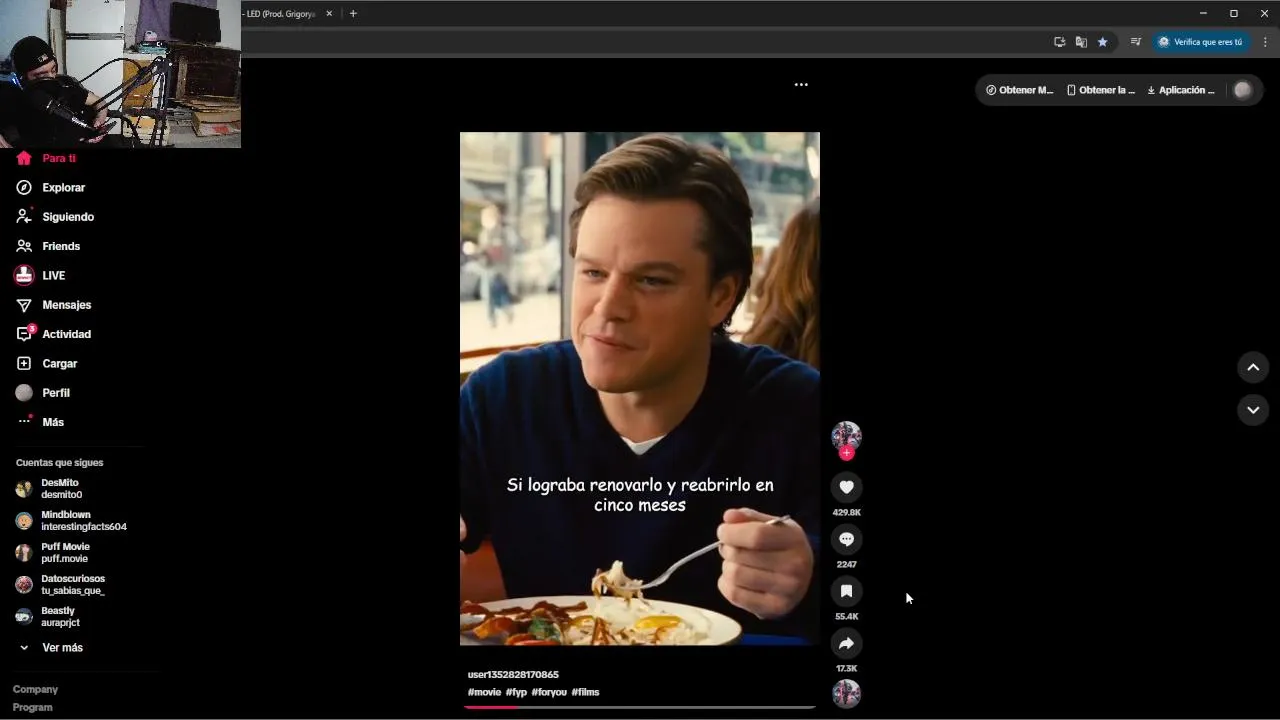
Task: Click the #movie hashtag
Action: (484, 692)
